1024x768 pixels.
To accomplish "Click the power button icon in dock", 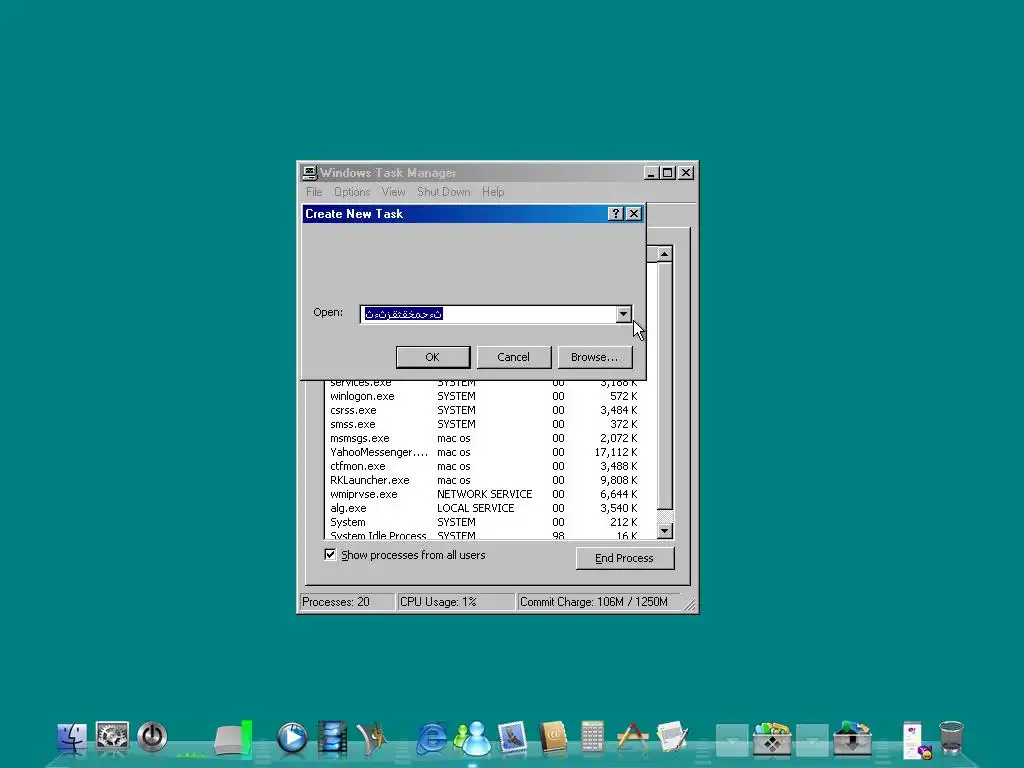I will pyautogui.click(x=152, y=737).
